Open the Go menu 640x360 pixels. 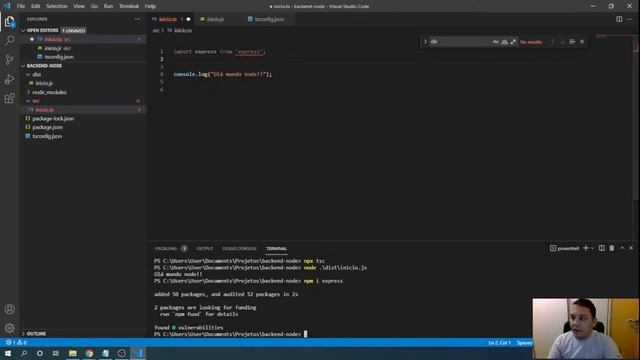[94, 6]
